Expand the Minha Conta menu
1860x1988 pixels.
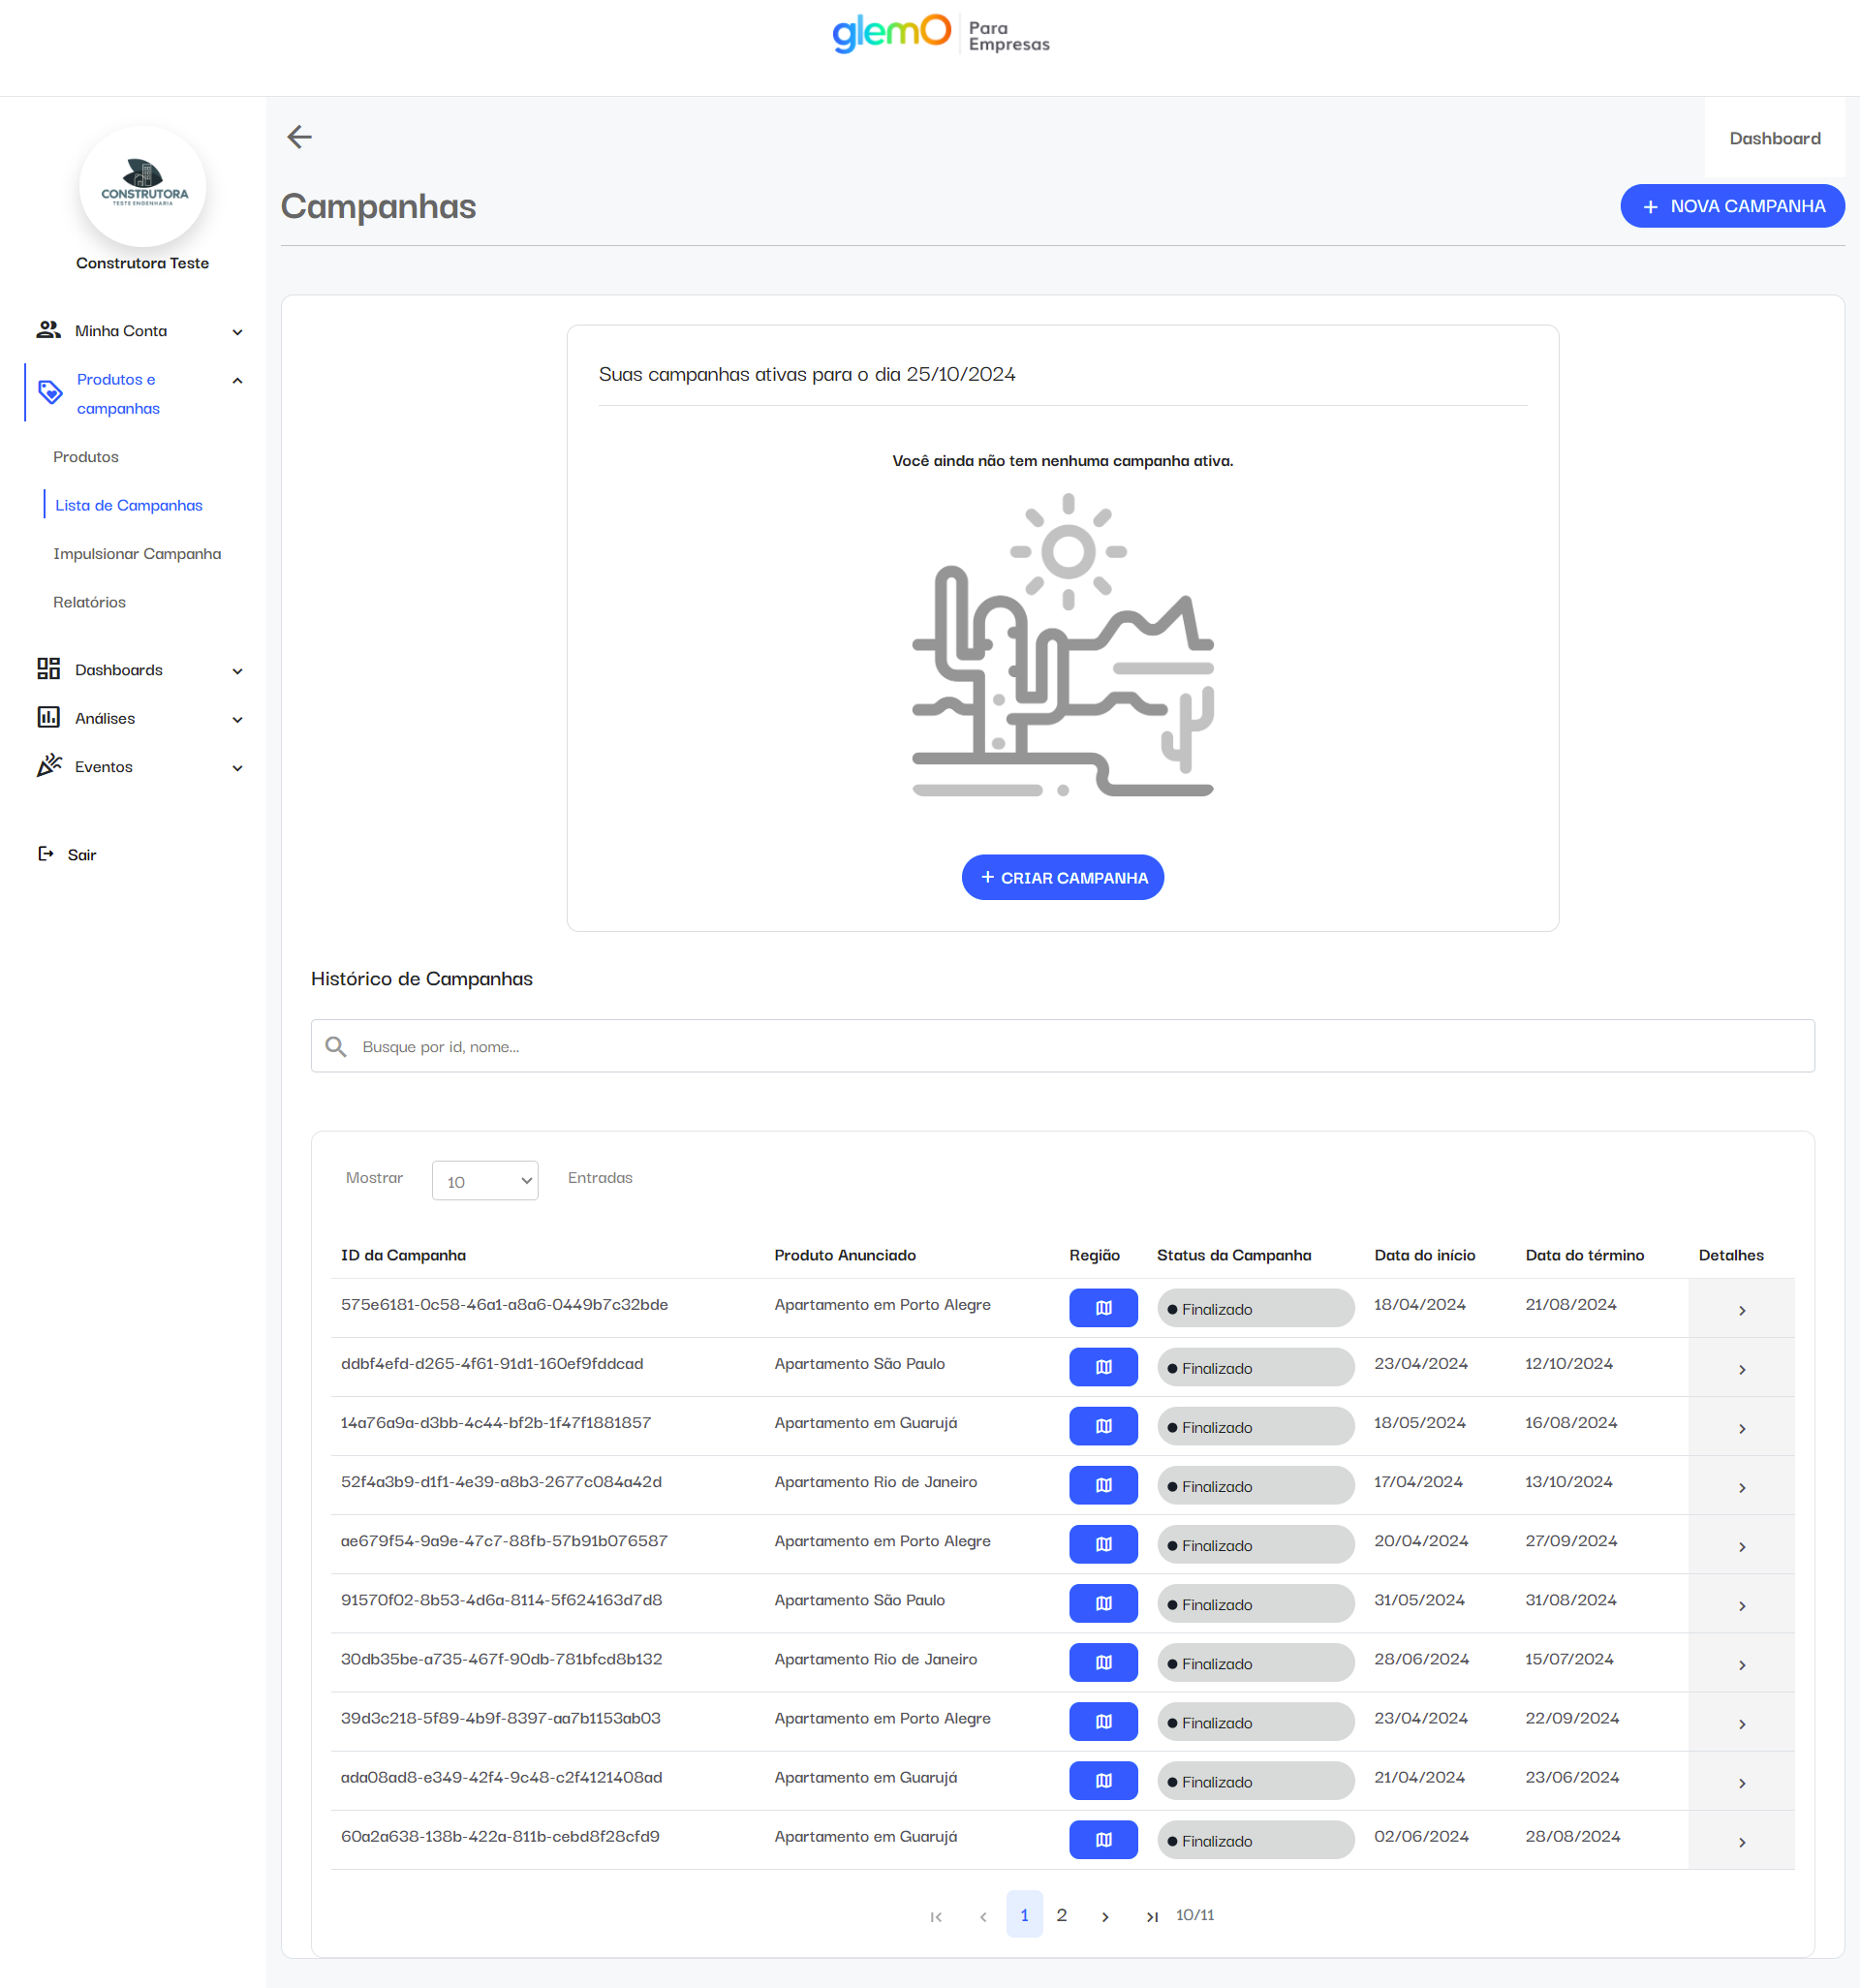(237, 332)
